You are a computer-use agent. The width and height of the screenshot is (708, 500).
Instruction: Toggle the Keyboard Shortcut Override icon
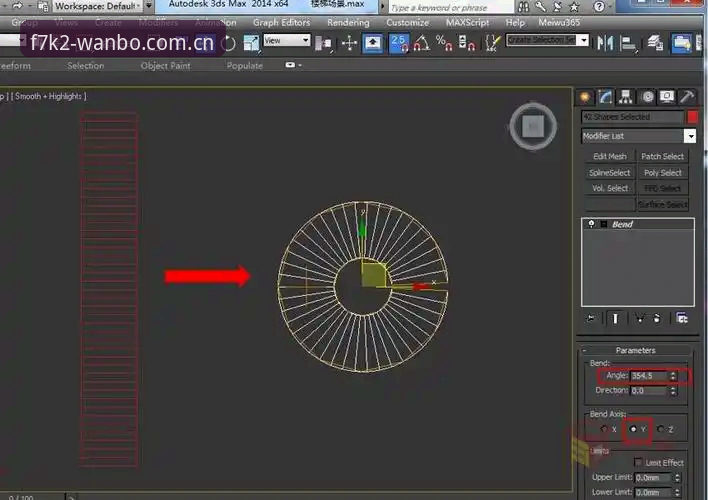[x=373, y=43]
